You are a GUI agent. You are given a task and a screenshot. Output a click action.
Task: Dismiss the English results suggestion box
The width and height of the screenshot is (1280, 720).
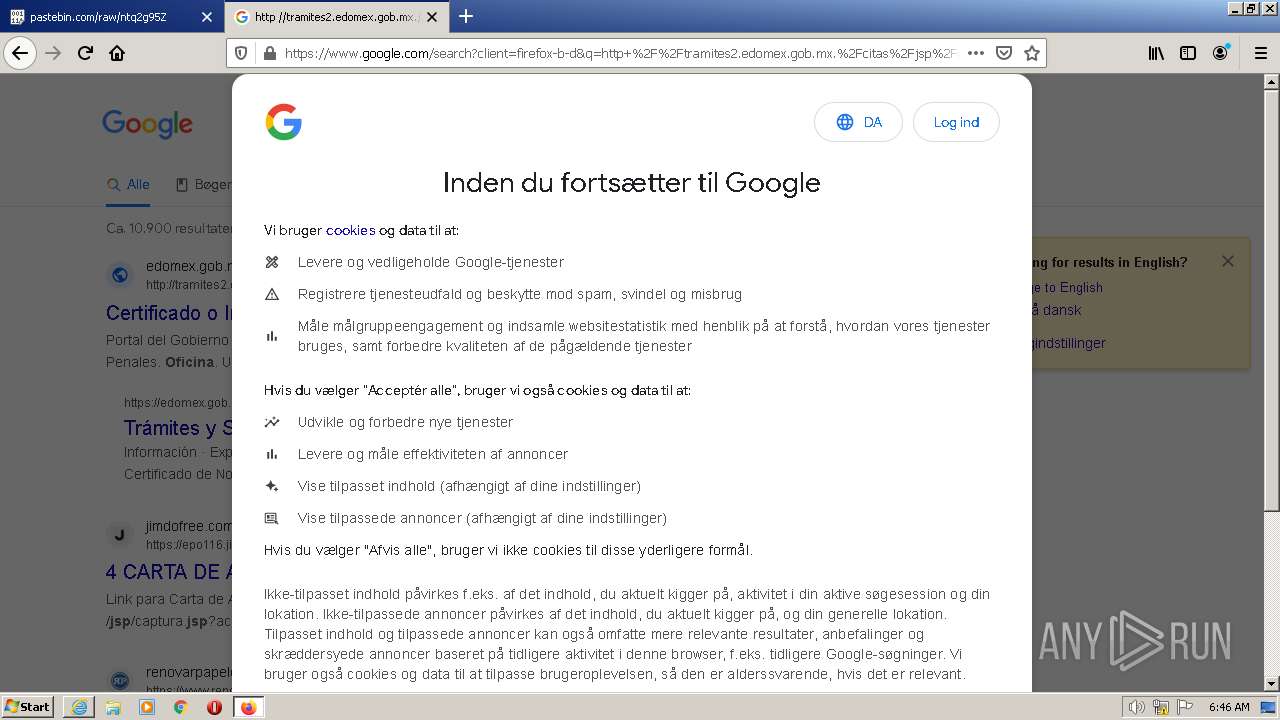click(1227, 261)
